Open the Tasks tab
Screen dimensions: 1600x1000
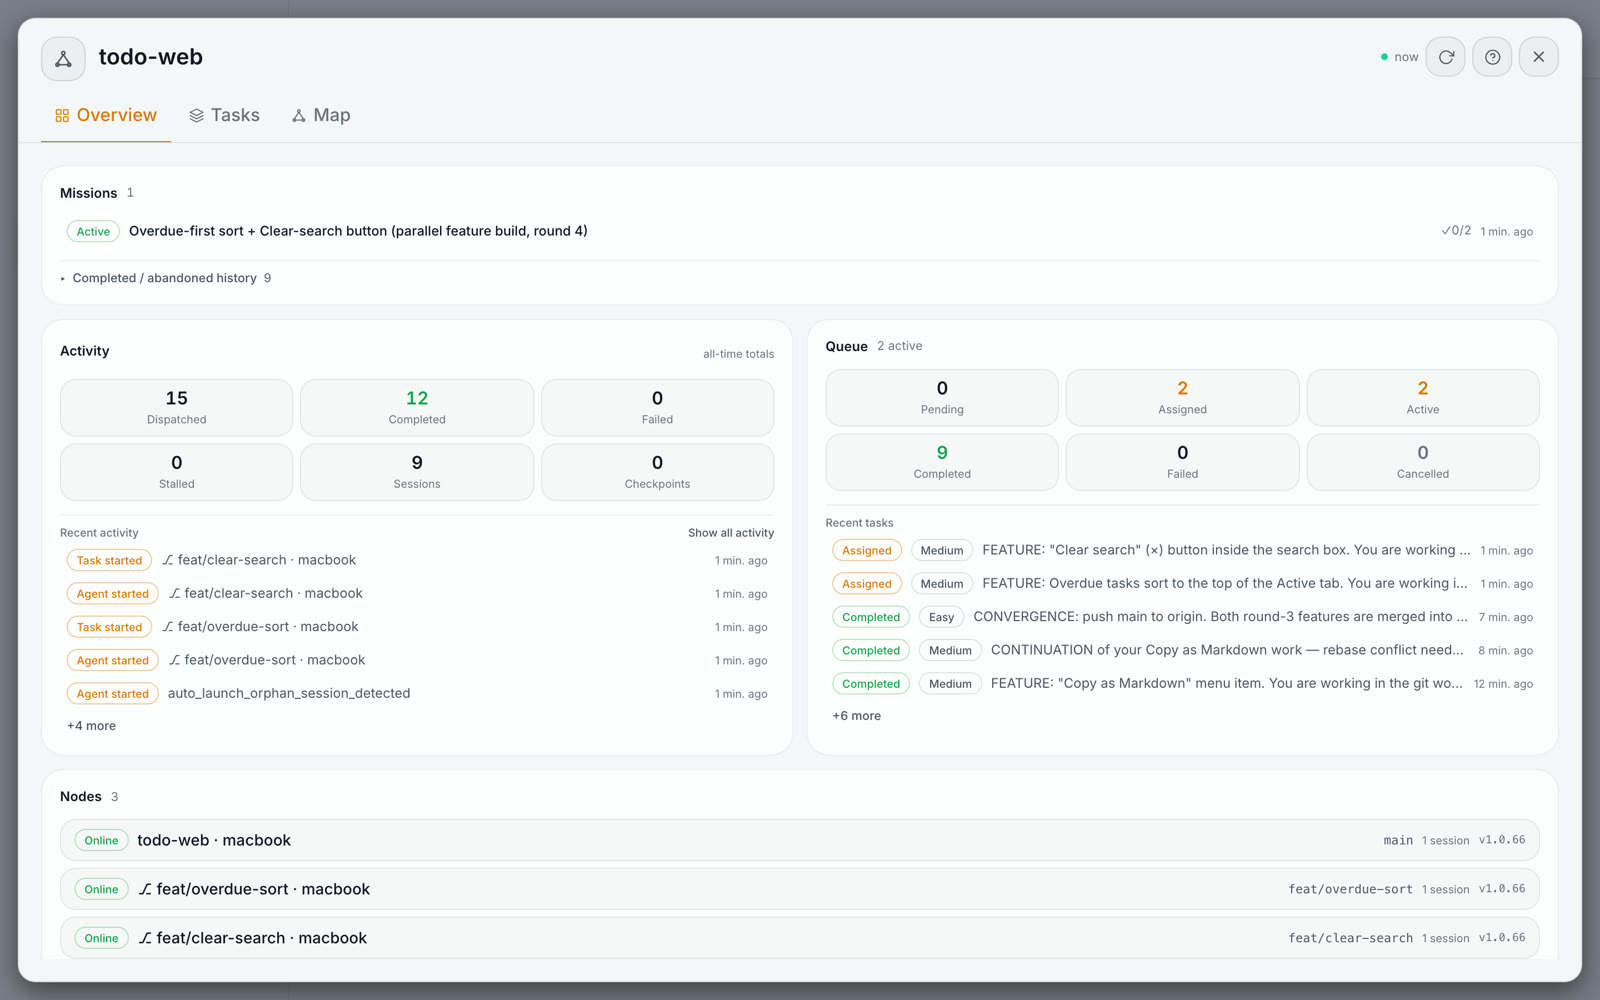[x=224, y=115]
